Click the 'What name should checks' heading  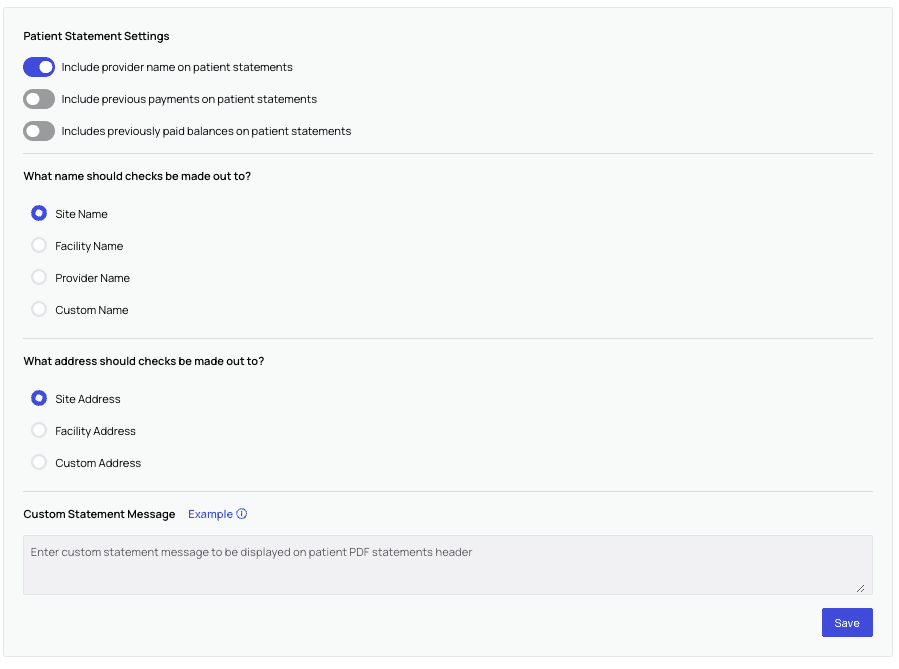137,176
